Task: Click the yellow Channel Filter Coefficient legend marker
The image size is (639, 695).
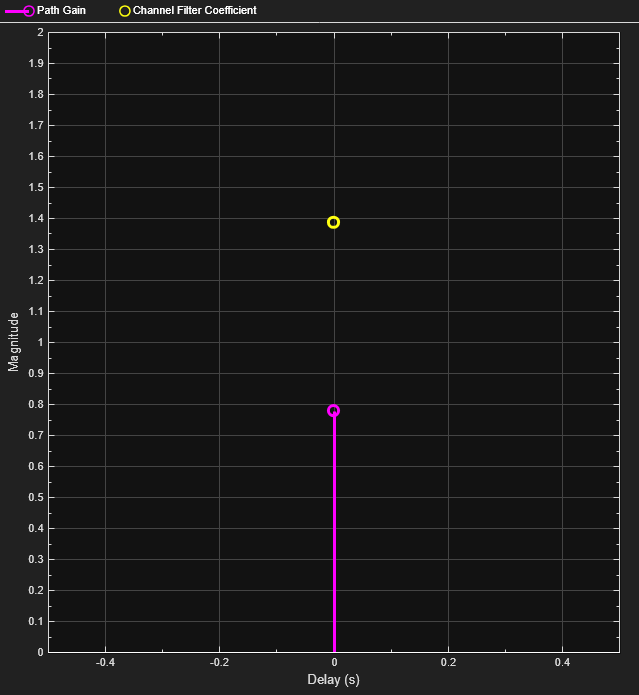Action: tap(125, 11)
